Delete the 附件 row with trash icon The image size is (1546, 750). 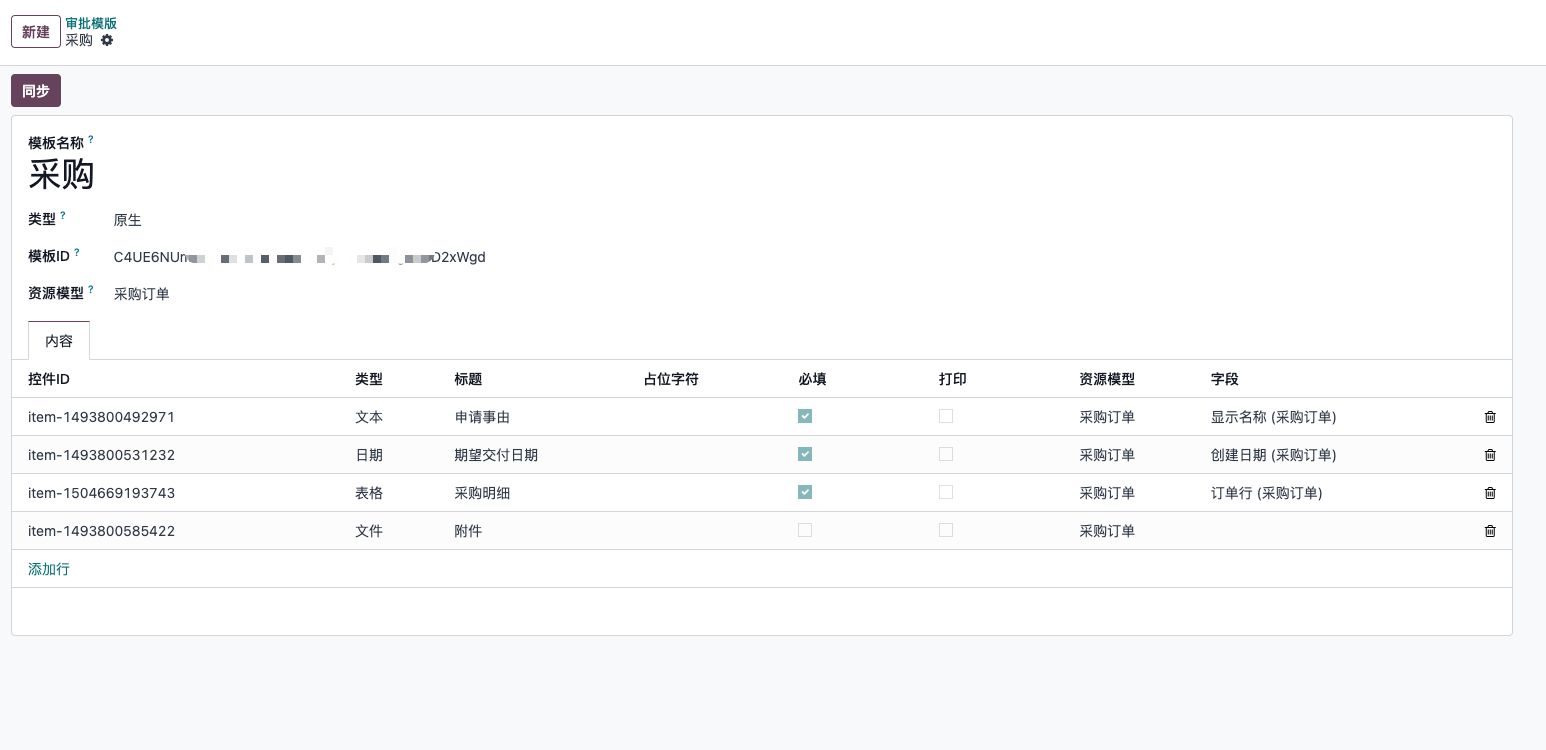[1490, 531]
